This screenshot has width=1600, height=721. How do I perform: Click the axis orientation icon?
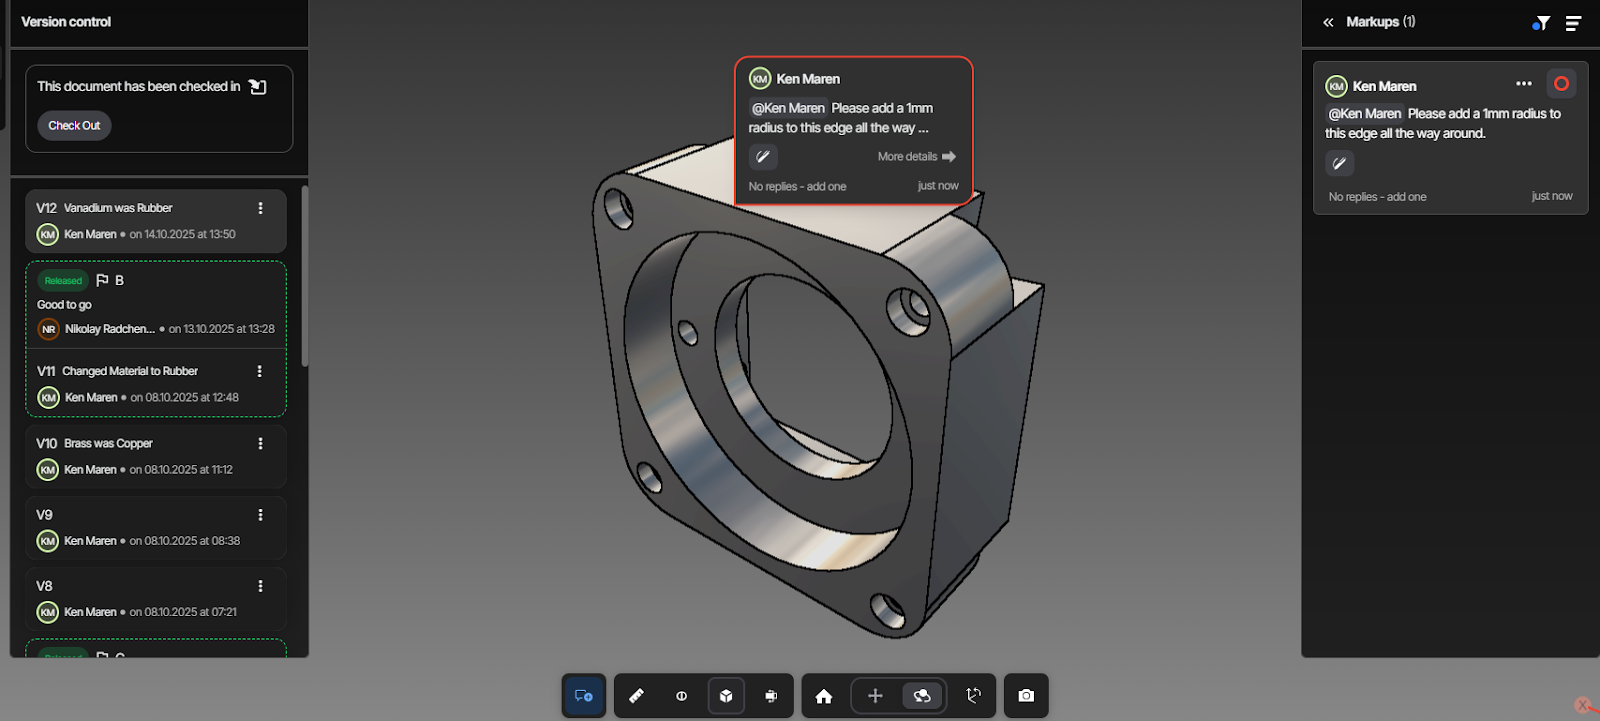pyautogui.click(x=973, y=695)
